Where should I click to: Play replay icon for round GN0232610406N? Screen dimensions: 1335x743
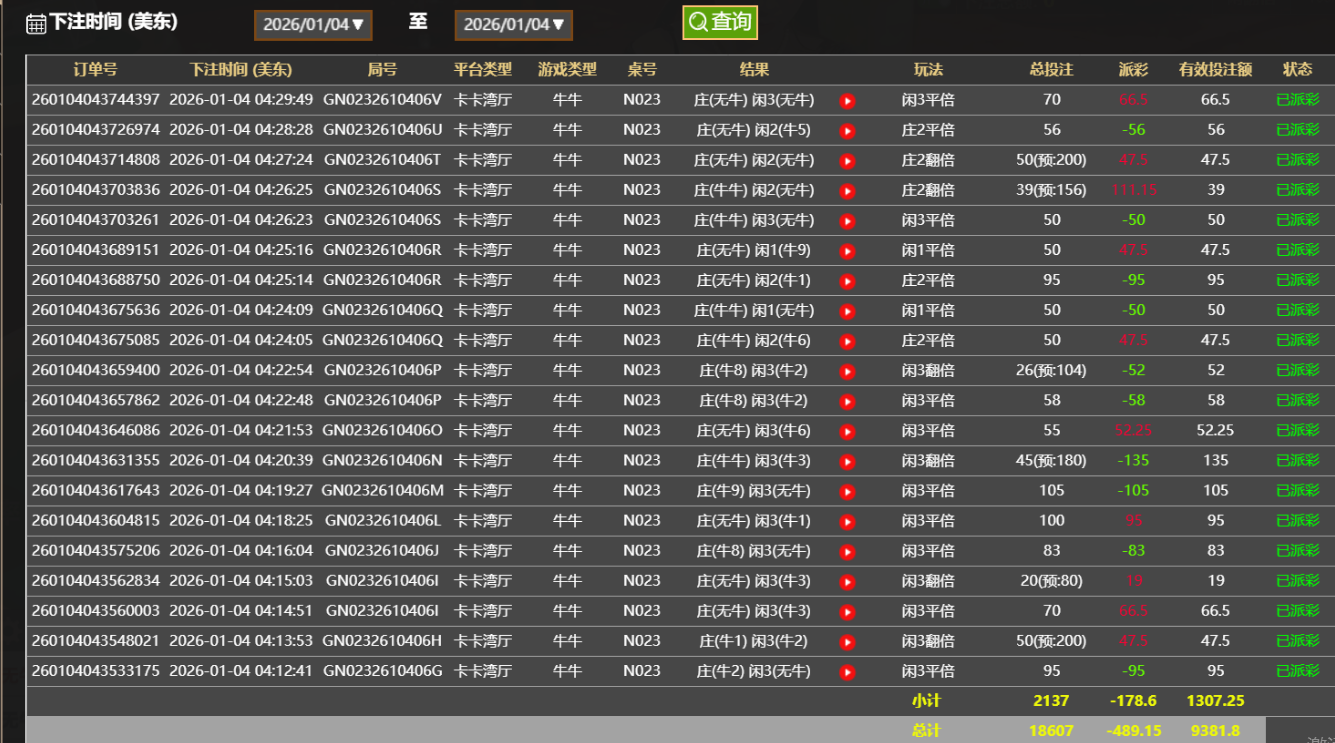pos(847,462)
